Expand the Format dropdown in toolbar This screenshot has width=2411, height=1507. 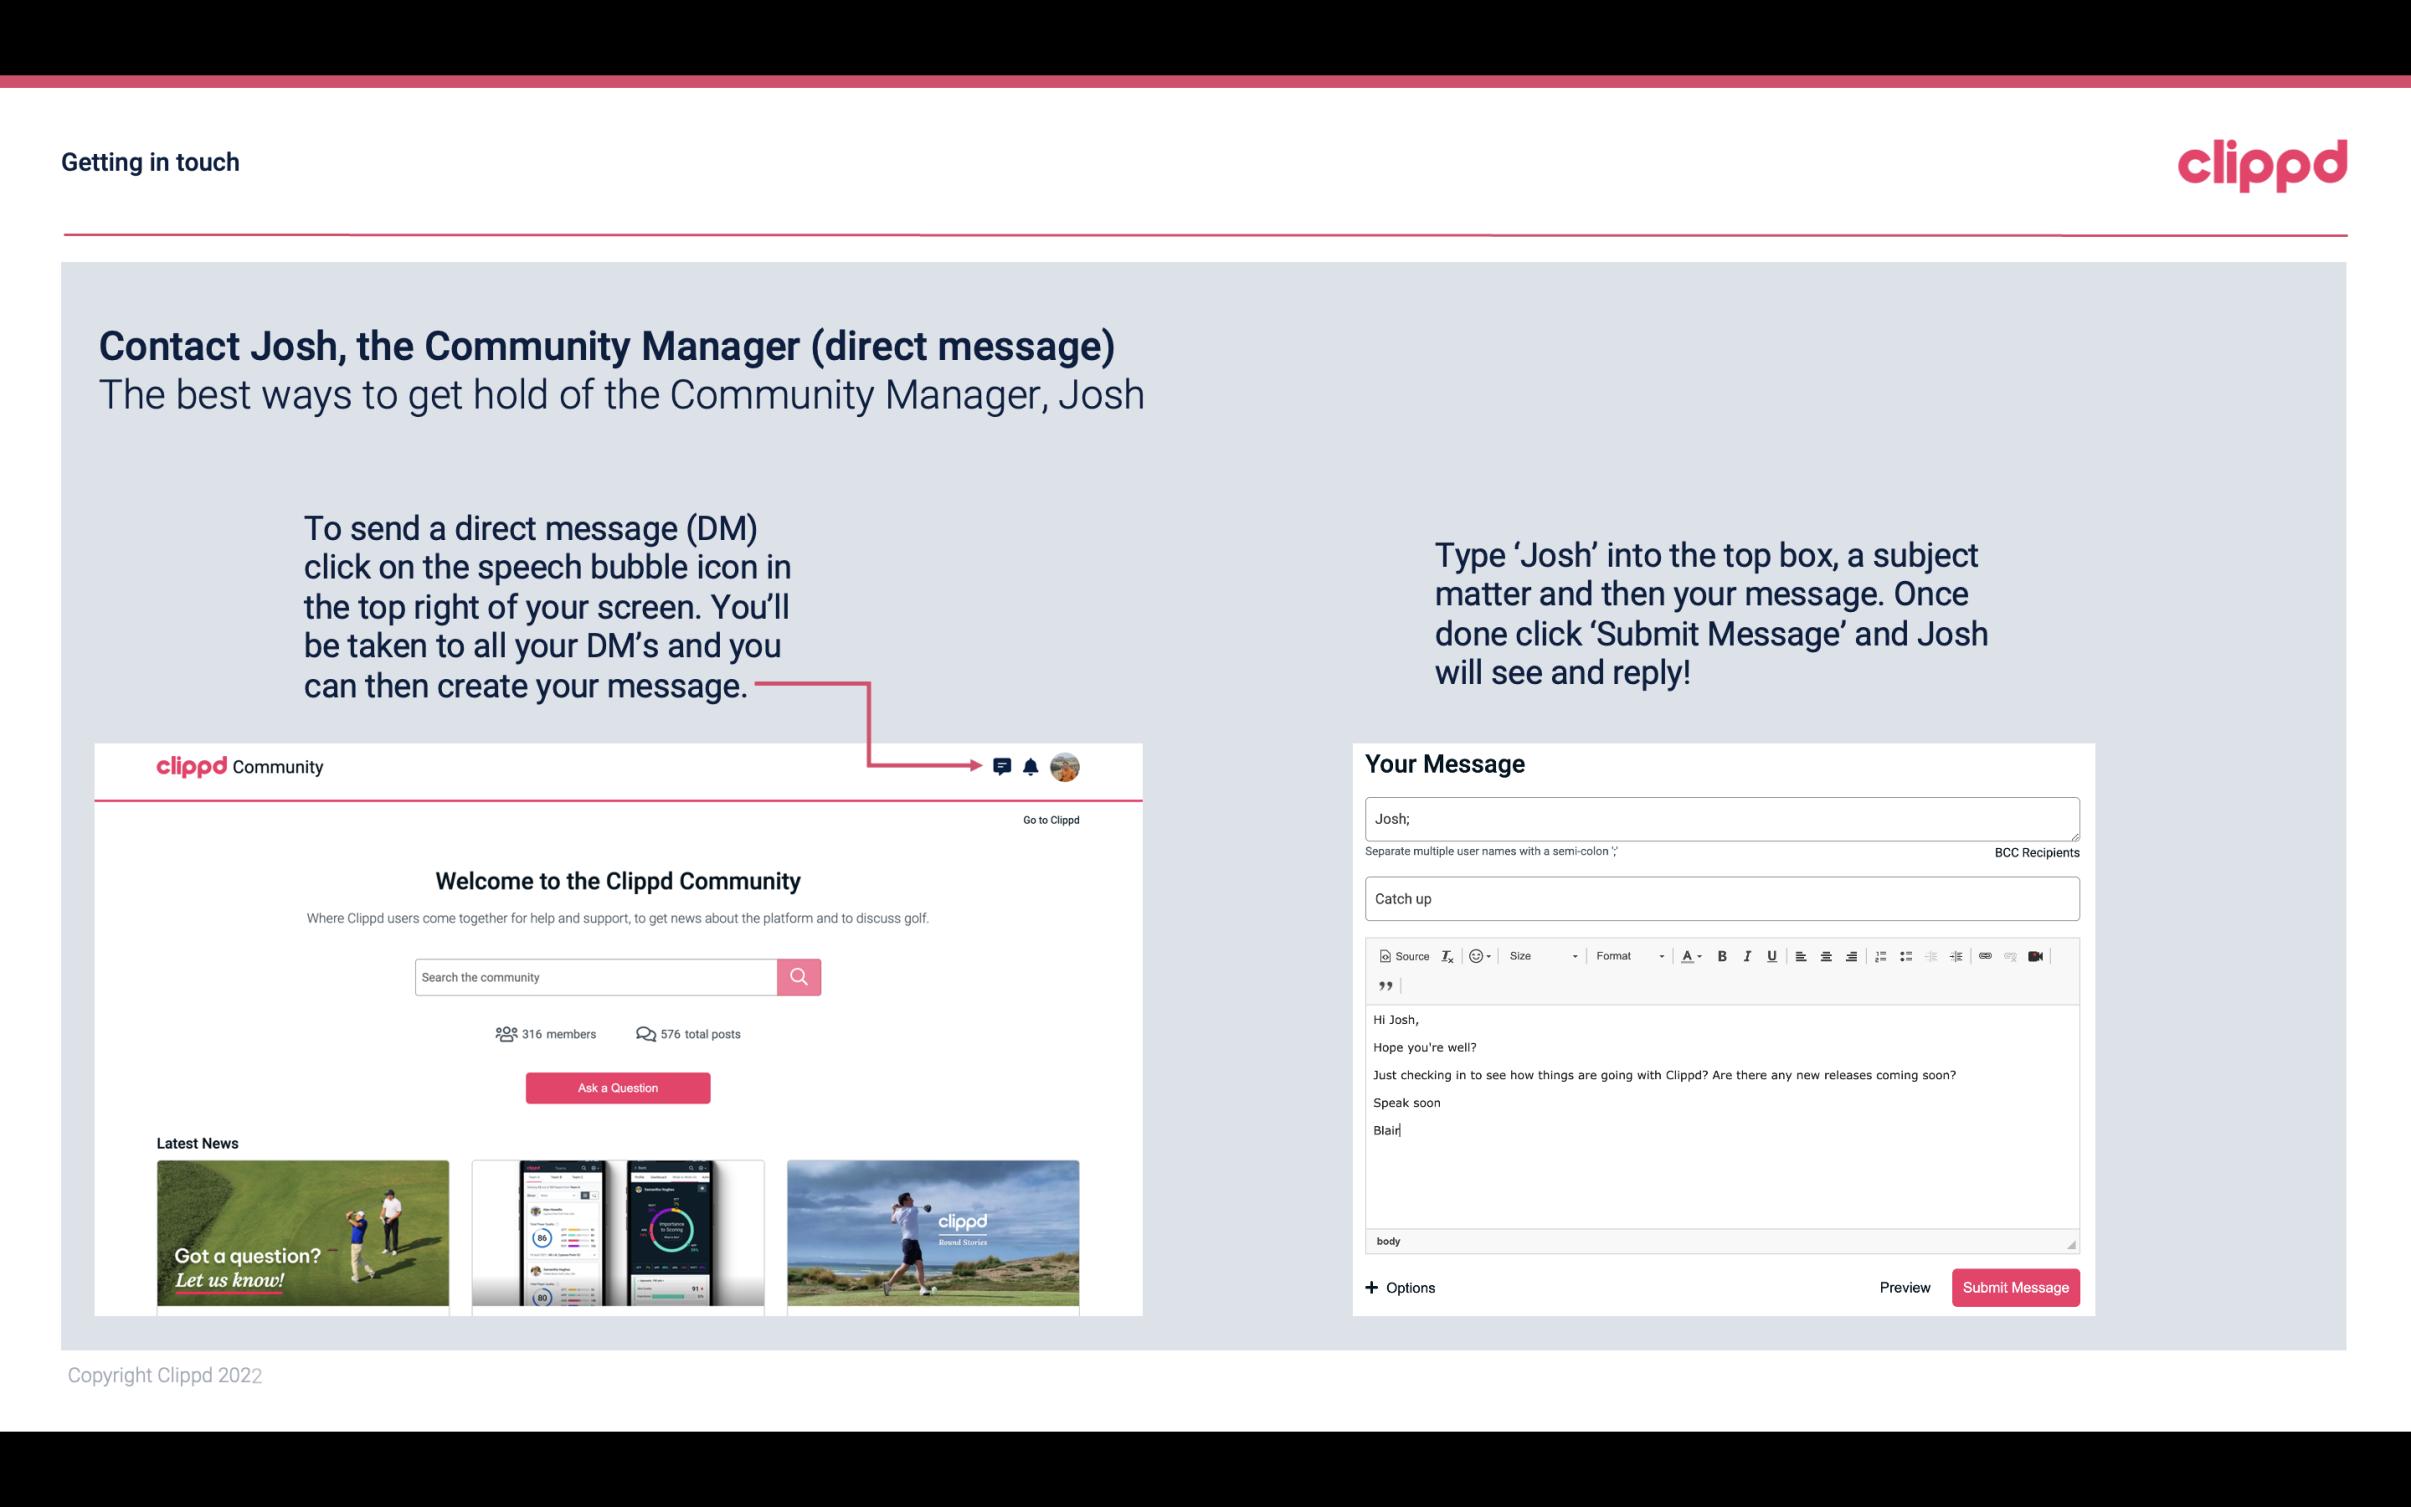1623,955
